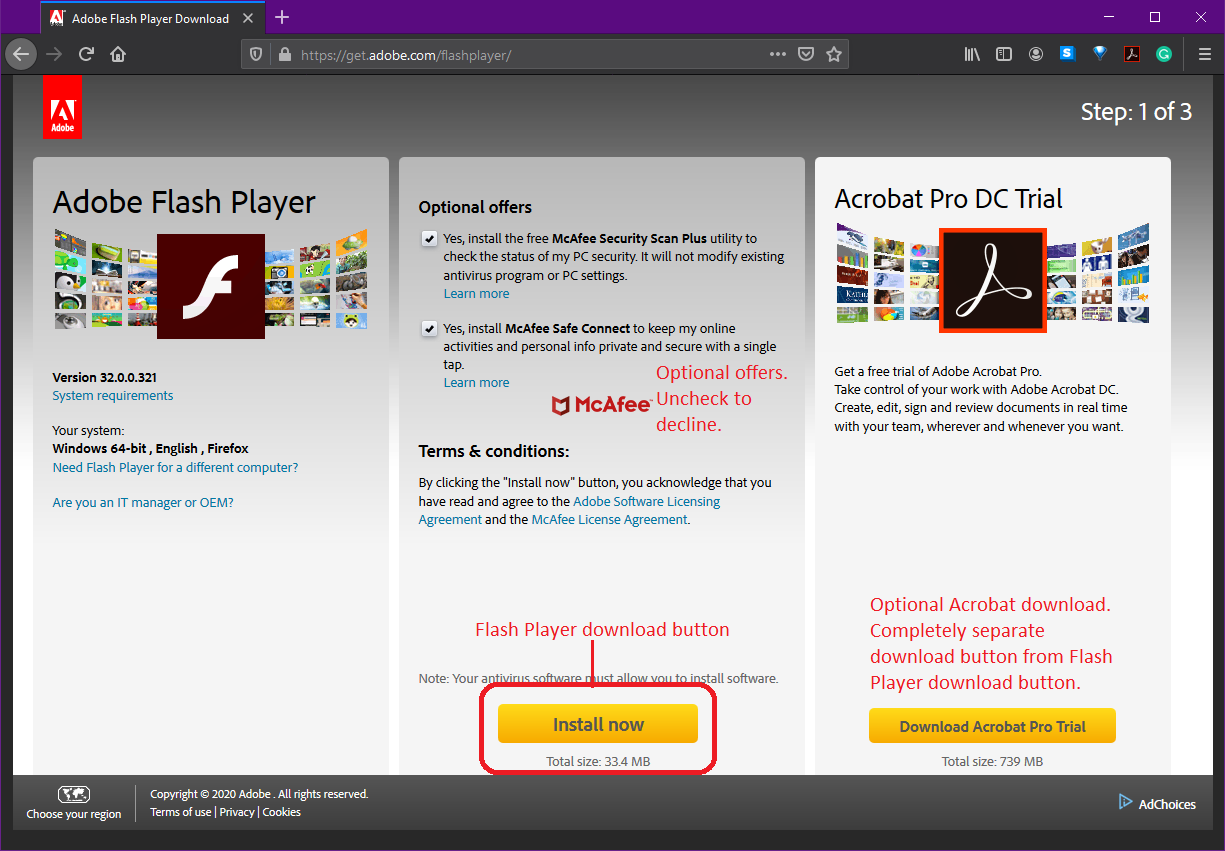Open the Firefox Library icon
This screenshot has height=851, width=1225.
click(971, 54)
